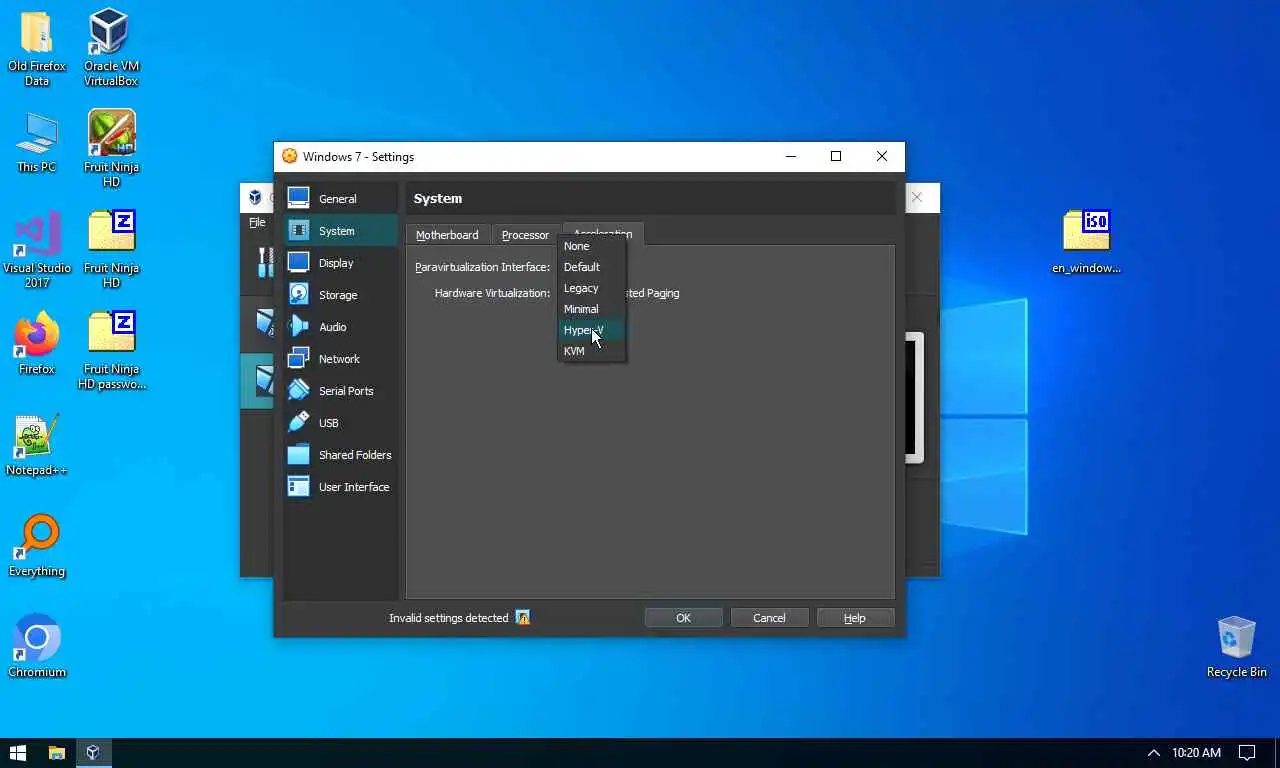This screenshot has height=768, width=1280.
Task: Open Serial Ports settings category
Action: coord(340,391)
